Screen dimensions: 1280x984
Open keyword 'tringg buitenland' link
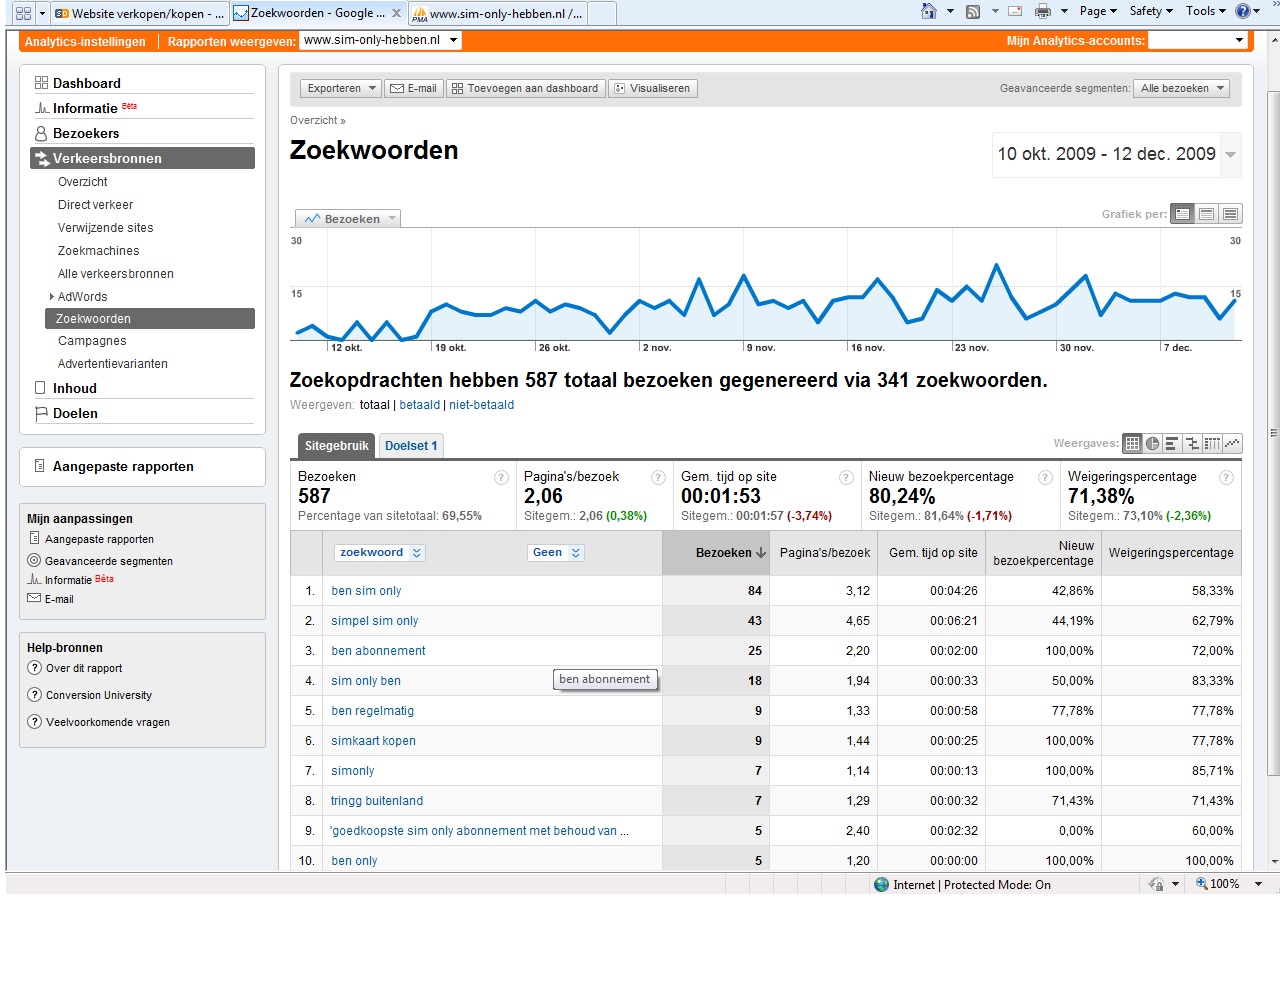(377, 801)
